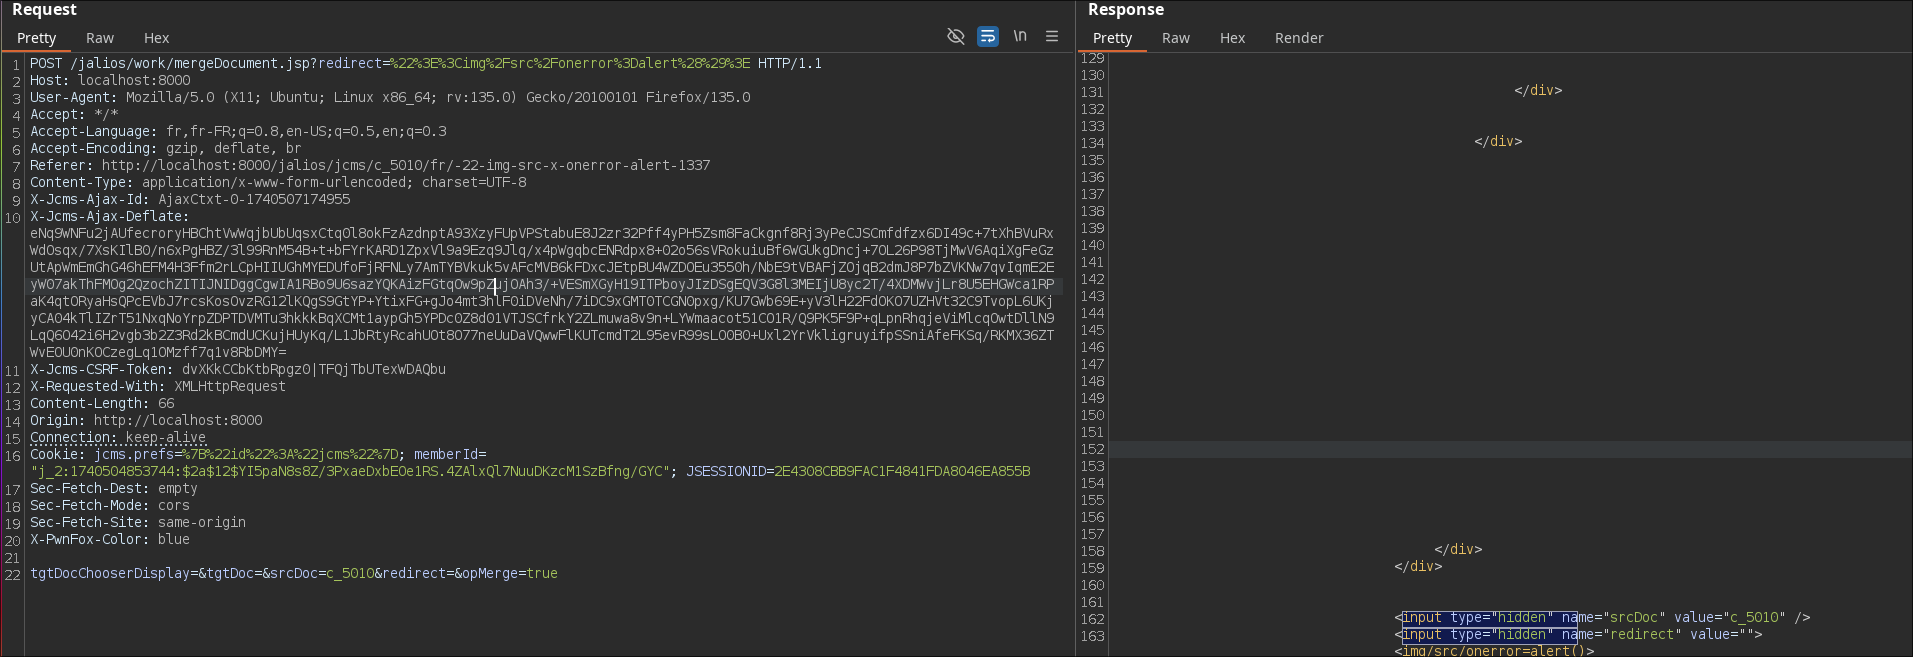Screen dimensions: 1913x657
Task: Click the 'Accept: */*' header
Action: pos(74,114)
